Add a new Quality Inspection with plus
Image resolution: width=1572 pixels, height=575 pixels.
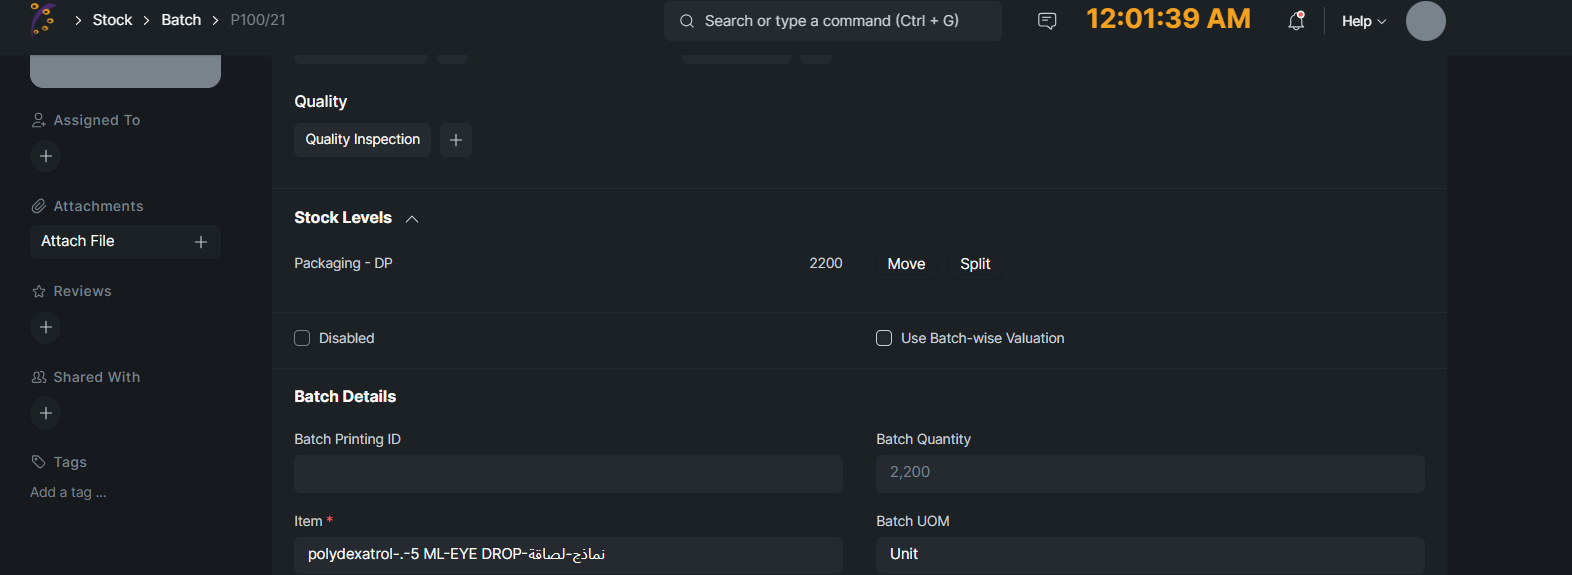[x=456, y=140]
